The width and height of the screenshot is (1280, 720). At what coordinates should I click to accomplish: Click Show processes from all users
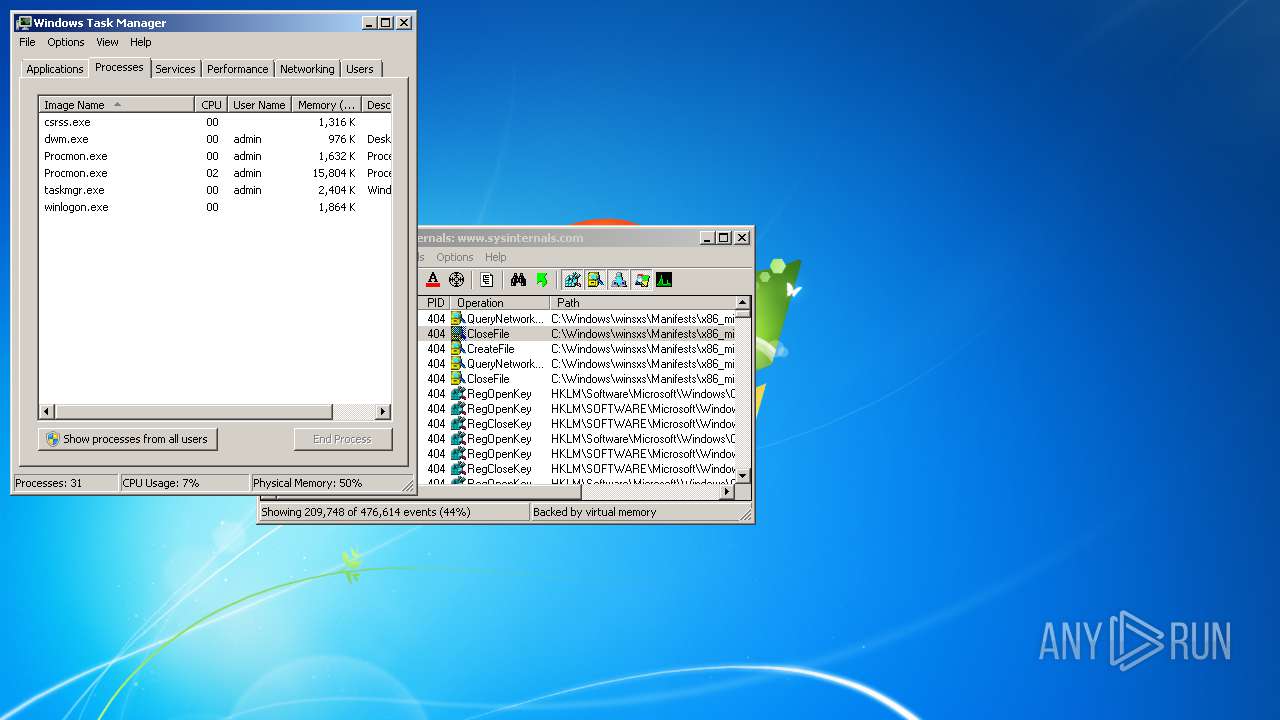click(128, 439)
